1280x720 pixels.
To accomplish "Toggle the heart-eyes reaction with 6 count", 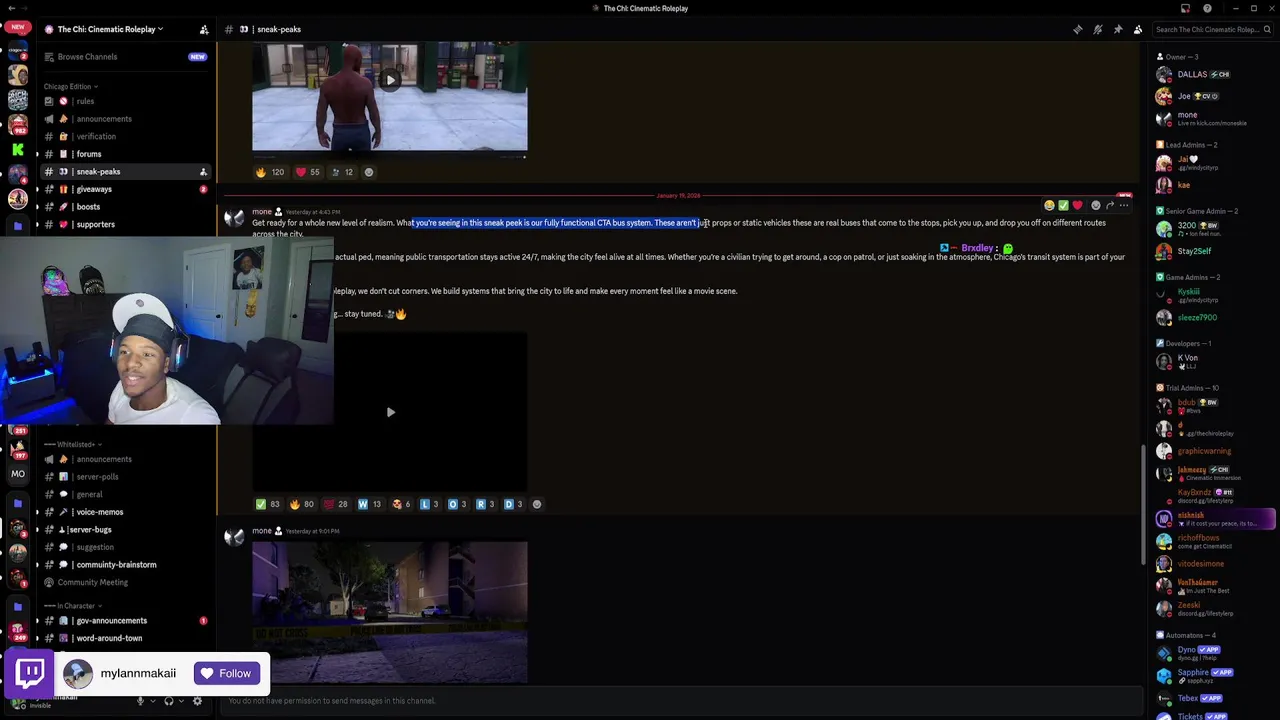I will pos(402,504).
